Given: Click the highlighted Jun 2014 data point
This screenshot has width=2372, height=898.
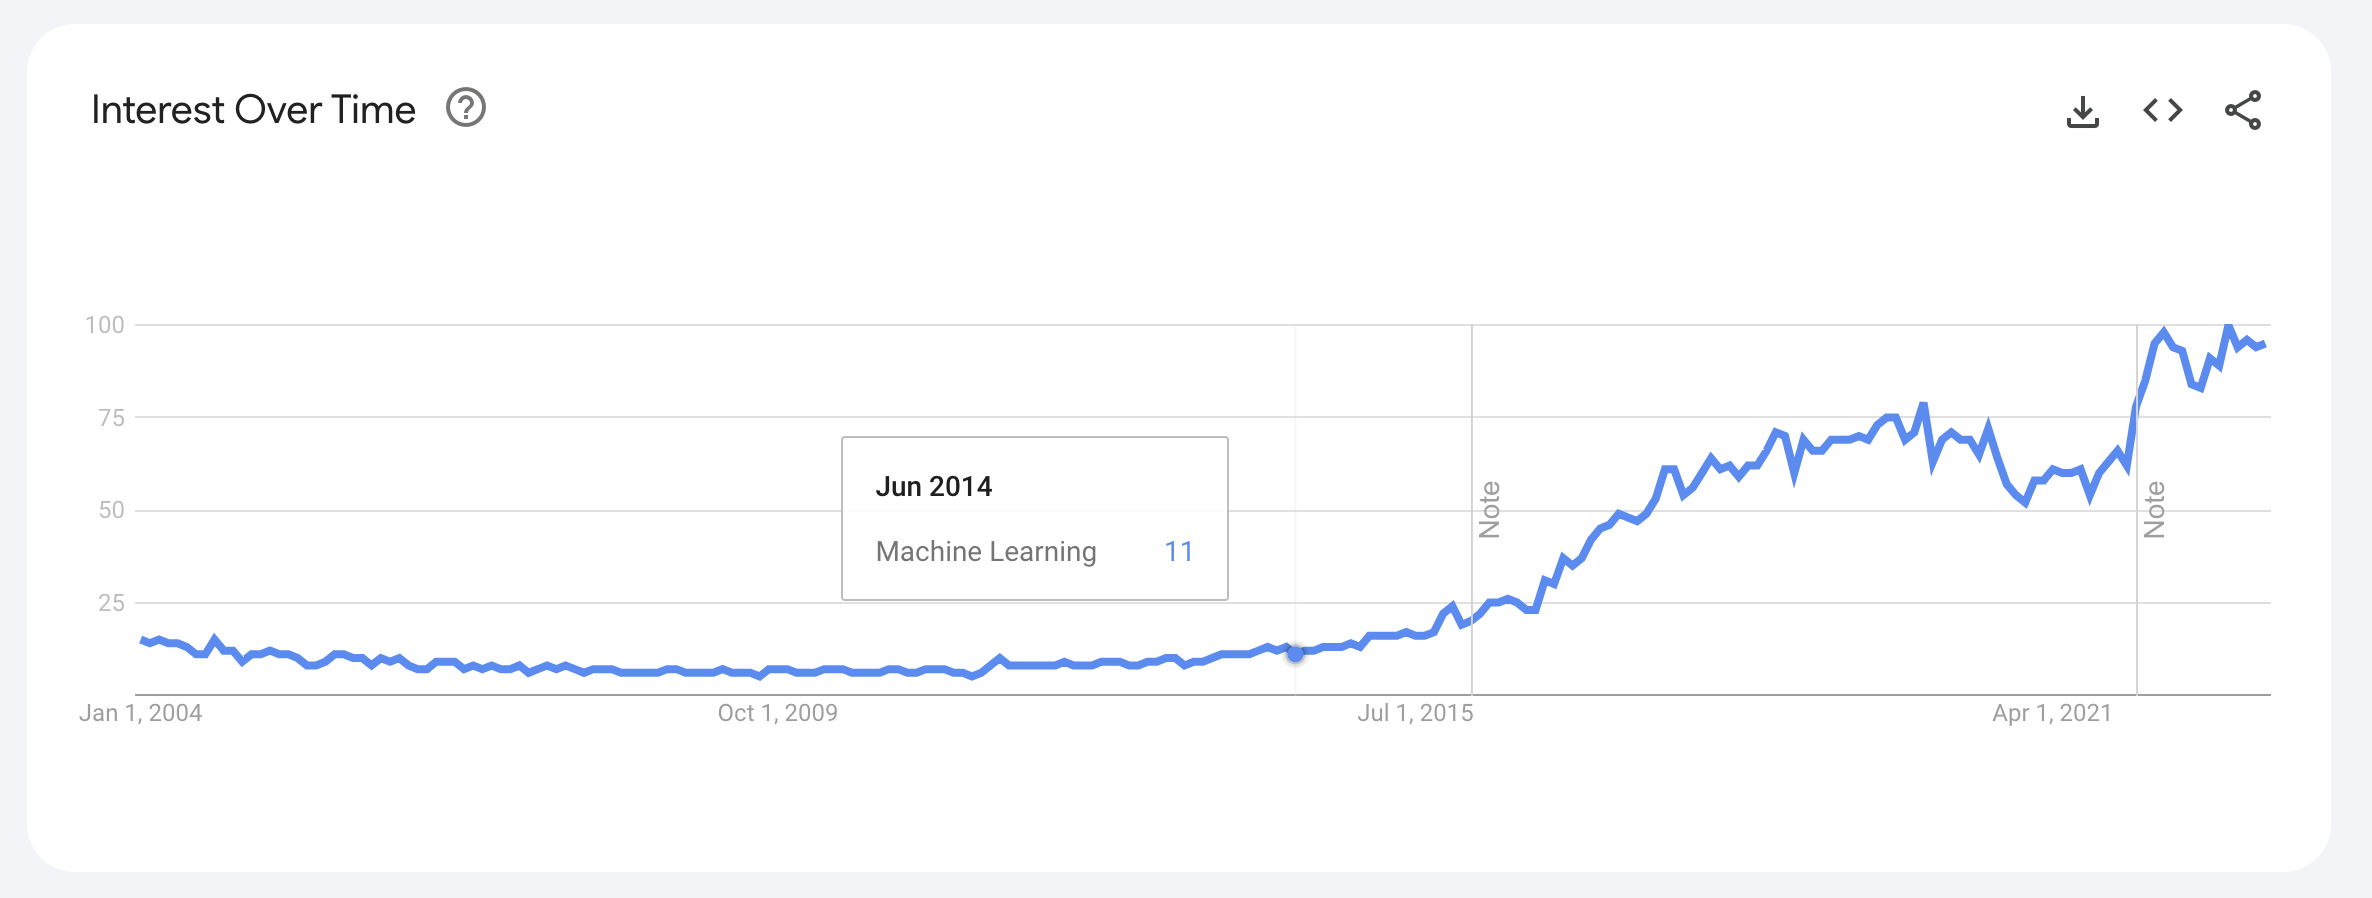Looking at the screenshot, I should (x=1295, y=654).
